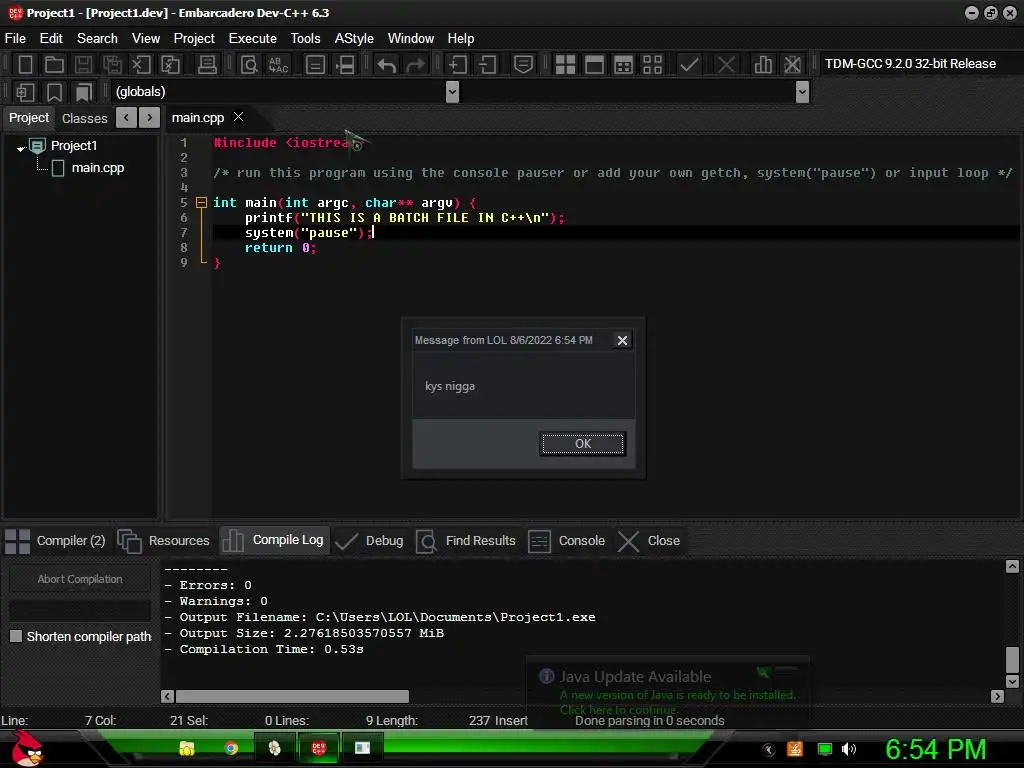Image resolution: width=1024 pixels, height=768 pixels.
Task: Close the bottom panel via Close tab
Action: point(649,541)
